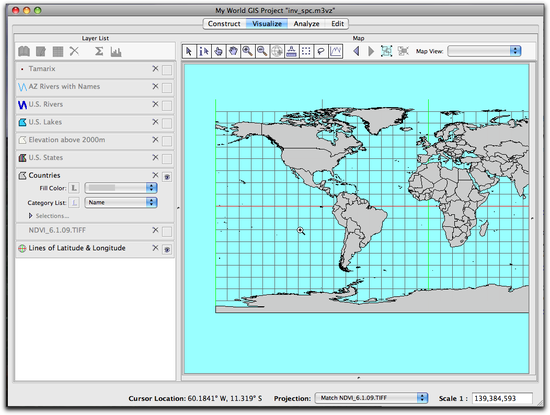Image resolution: width=550 pixels, height=415 pixels.
Task: Show the Tamarix layer checkbox
Action: 167,70
